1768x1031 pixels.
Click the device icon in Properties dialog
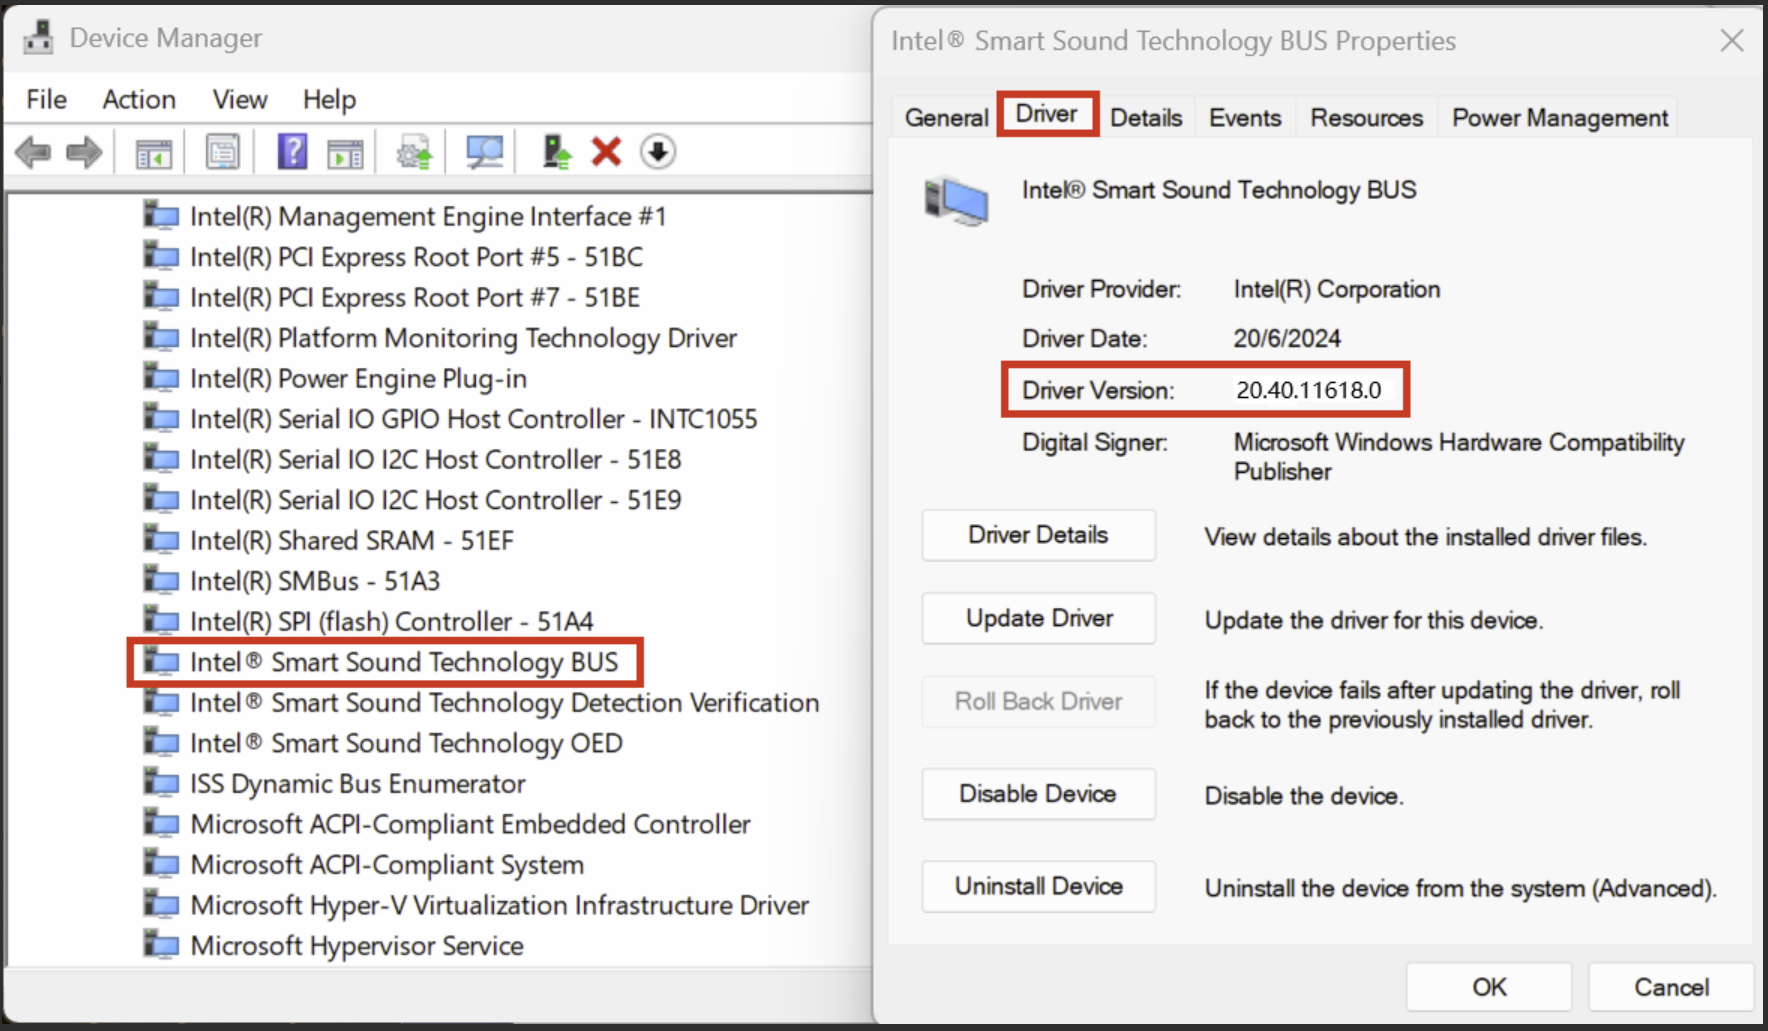point(956,201)
